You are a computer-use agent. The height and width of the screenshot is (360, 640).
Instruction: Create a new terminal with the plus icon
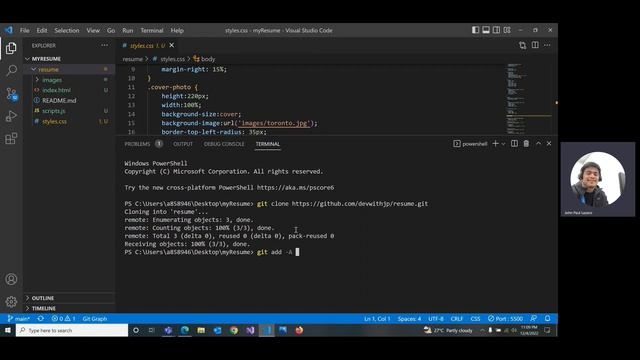click(x=496, y=144)
